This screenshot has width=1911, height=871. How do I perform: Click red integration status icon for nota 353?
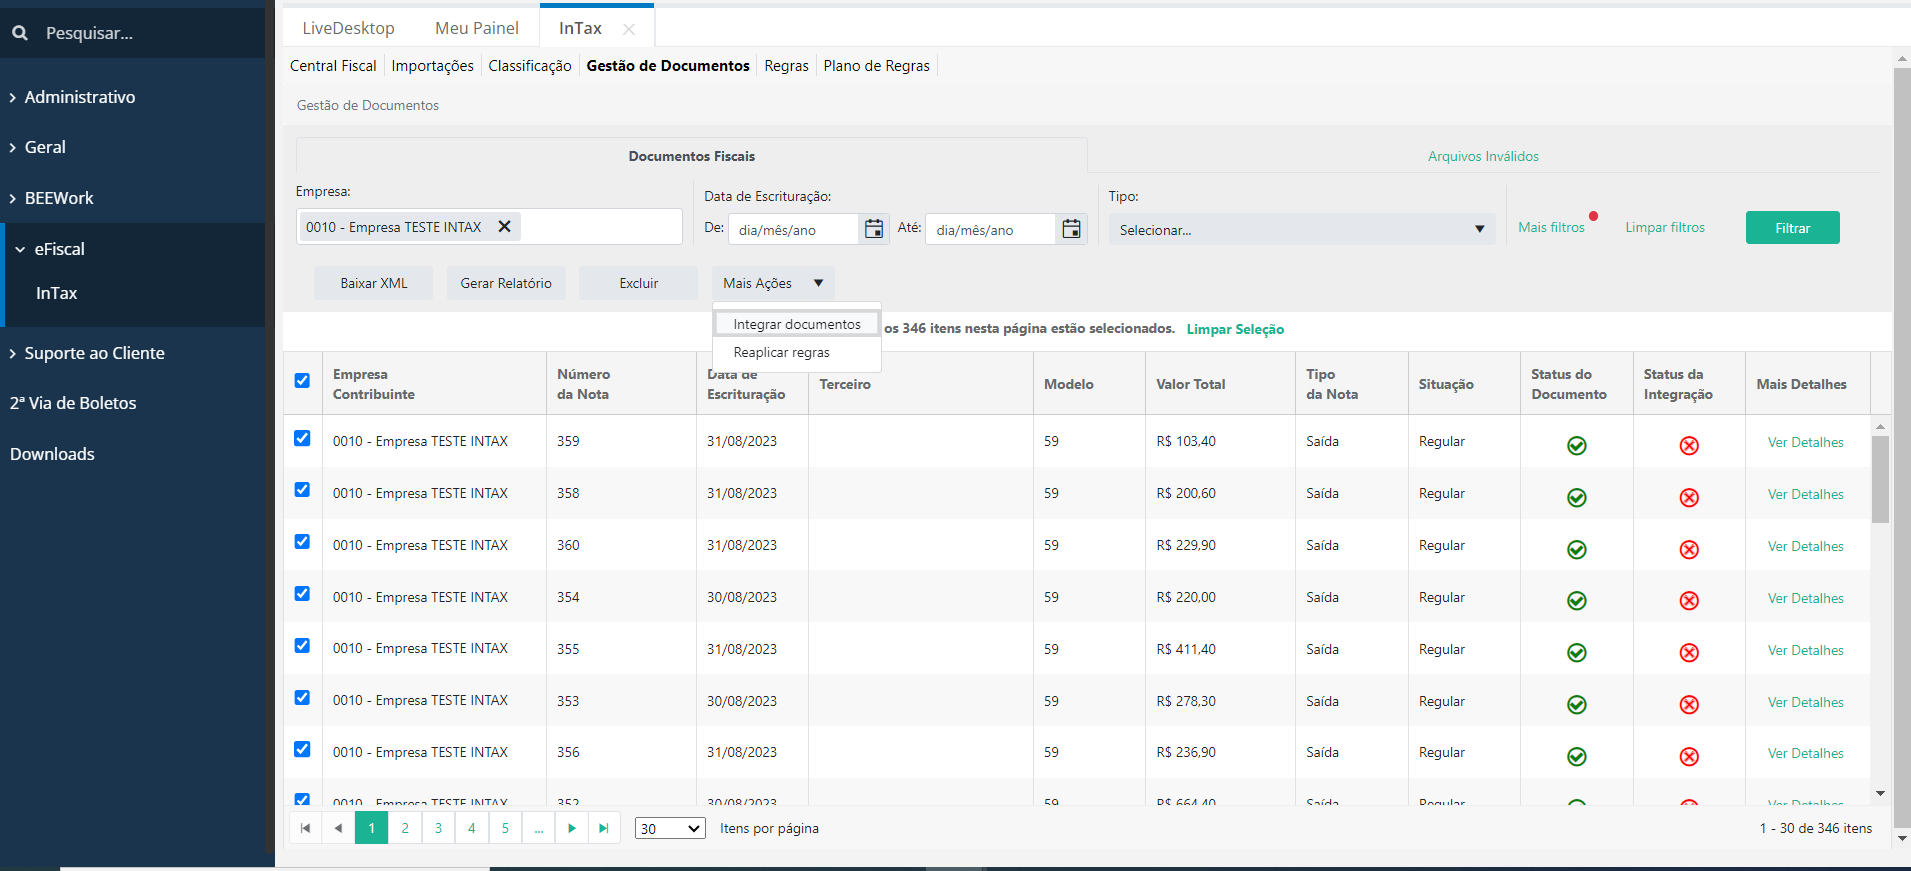(1689, 704)
